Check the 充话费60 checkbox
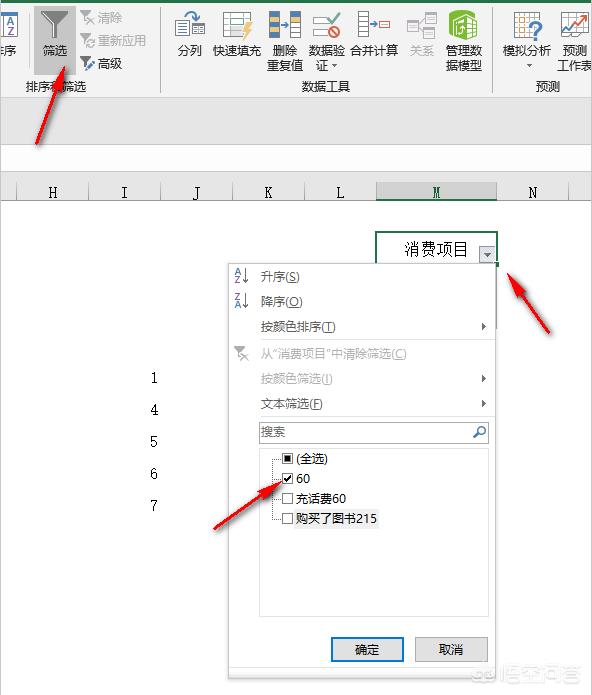Screen dimensions: 592x695 [x=288, y=498]
